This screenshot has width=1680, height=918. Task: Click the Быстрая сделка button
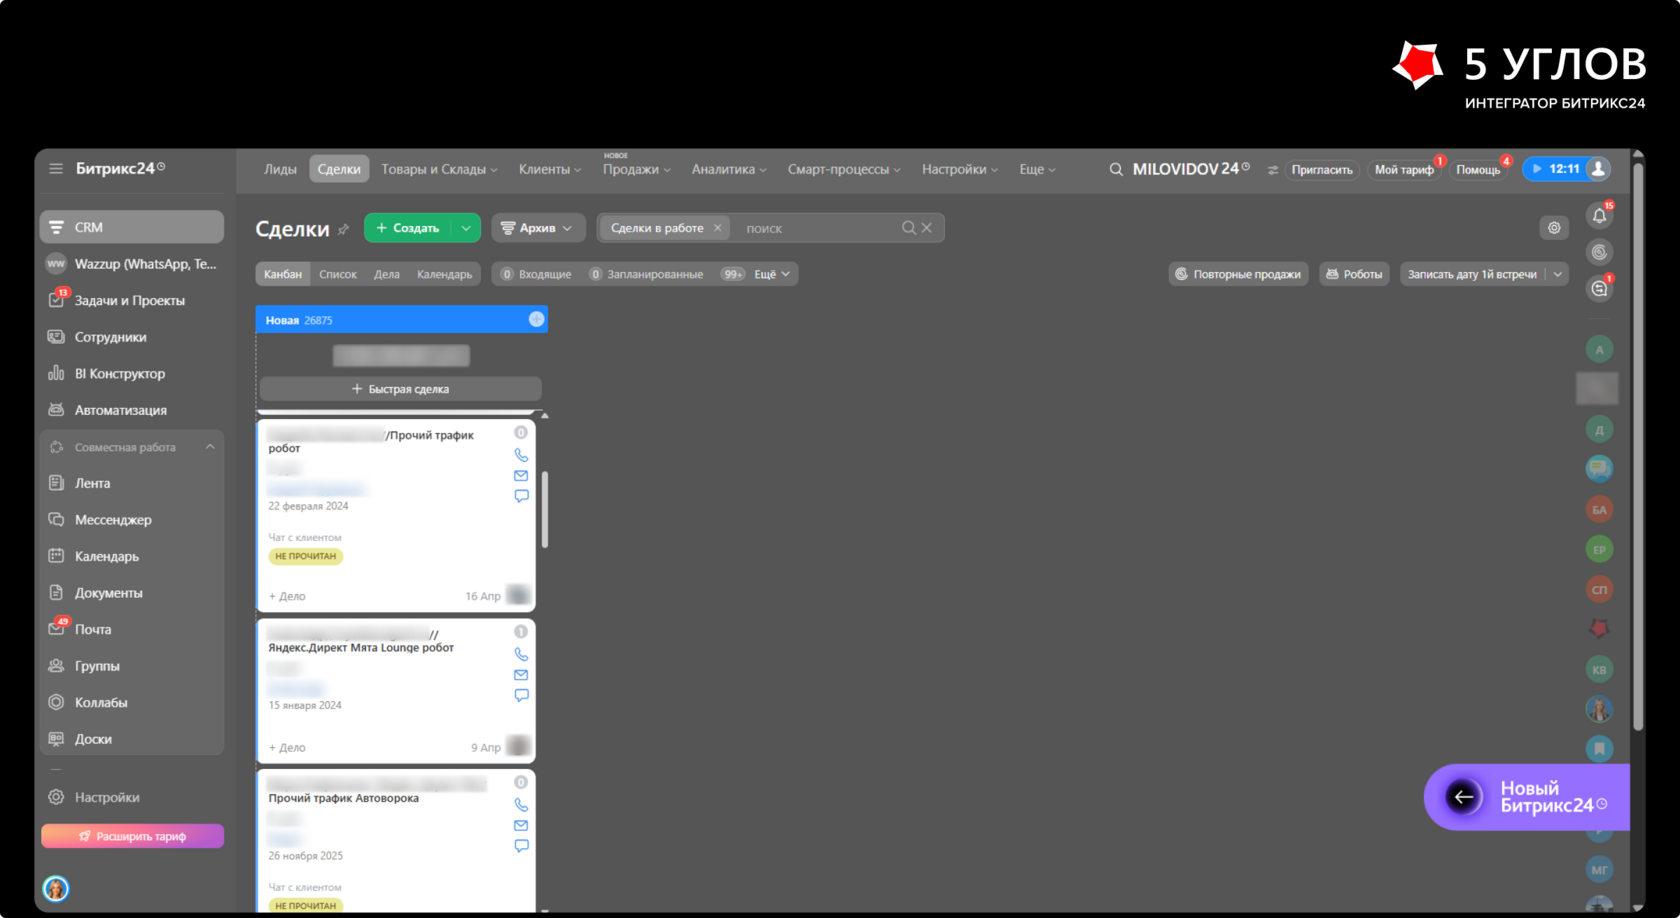(401, 389)
